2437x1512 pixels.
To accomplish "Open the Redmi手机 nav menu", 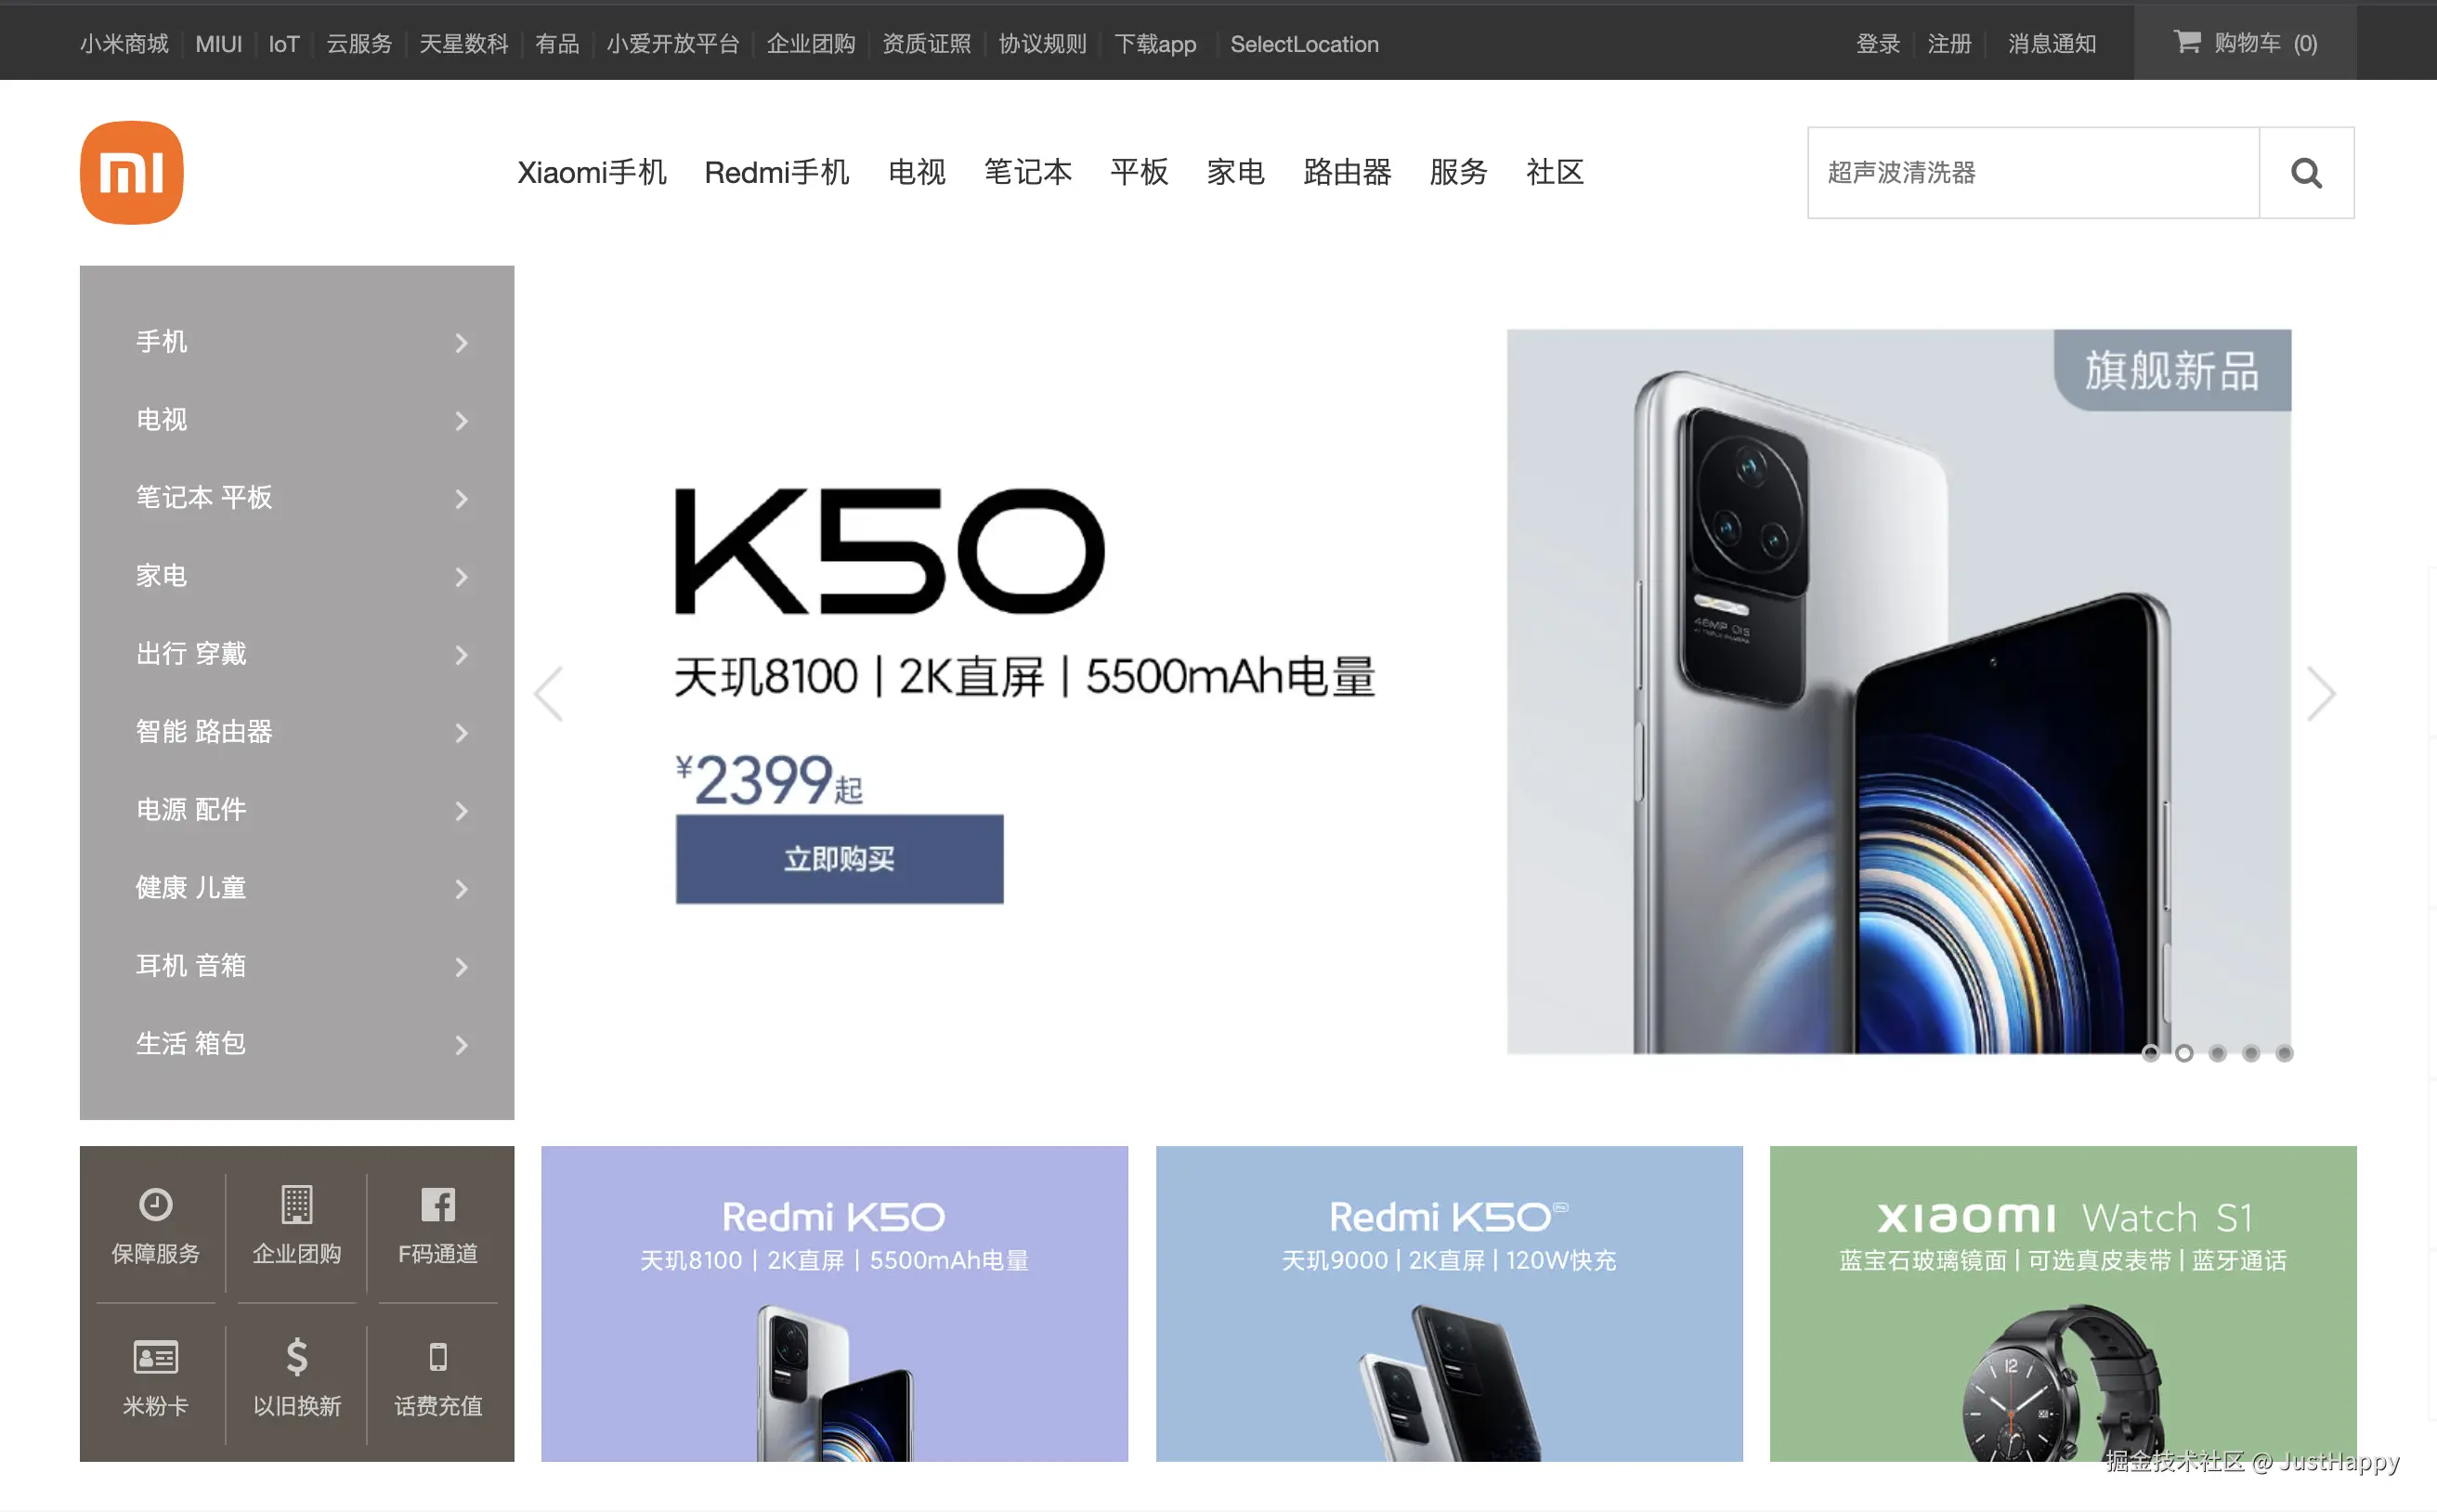I will coord(776,172).
